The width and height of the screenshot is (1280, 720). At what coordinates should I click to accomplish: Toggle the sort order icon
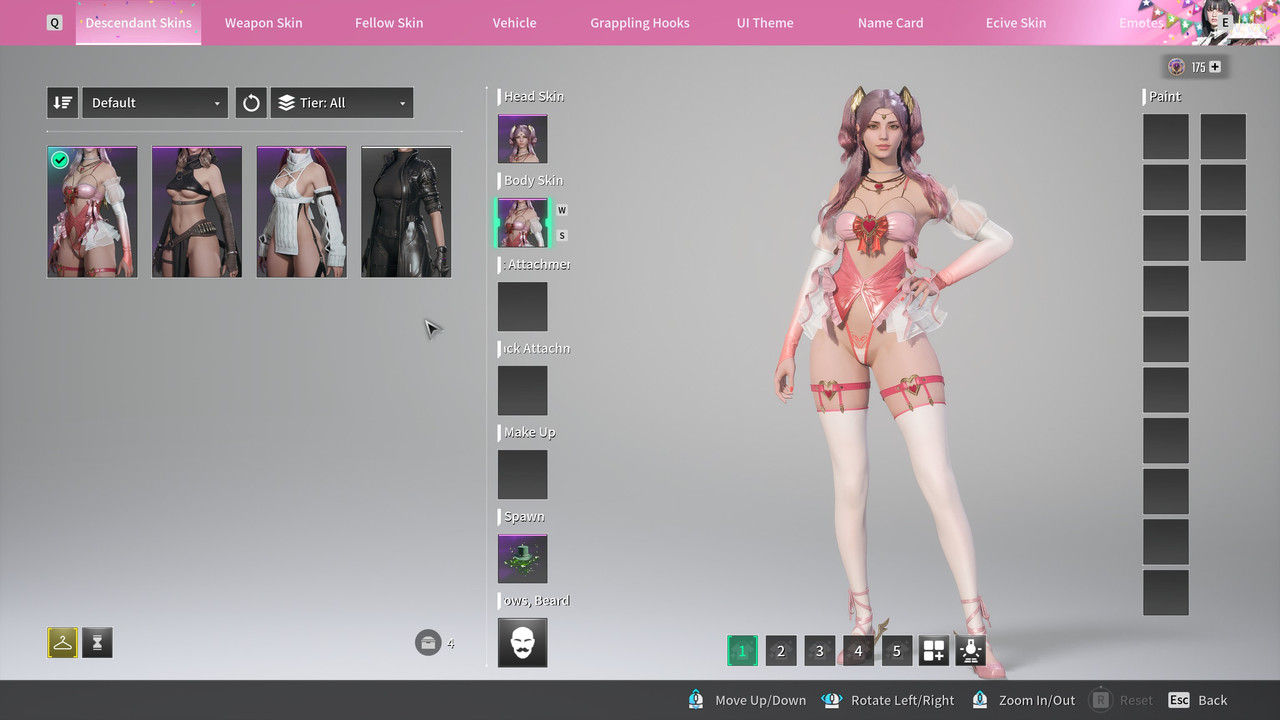(62, 102)
